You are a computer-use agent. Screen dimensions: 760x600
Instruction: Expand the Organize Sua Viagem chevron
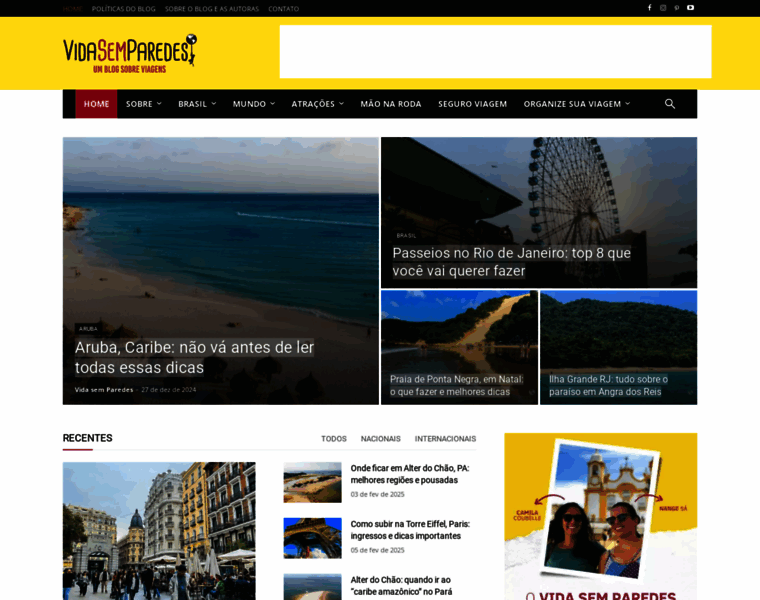pyautogui.click(x=628, y=104)
